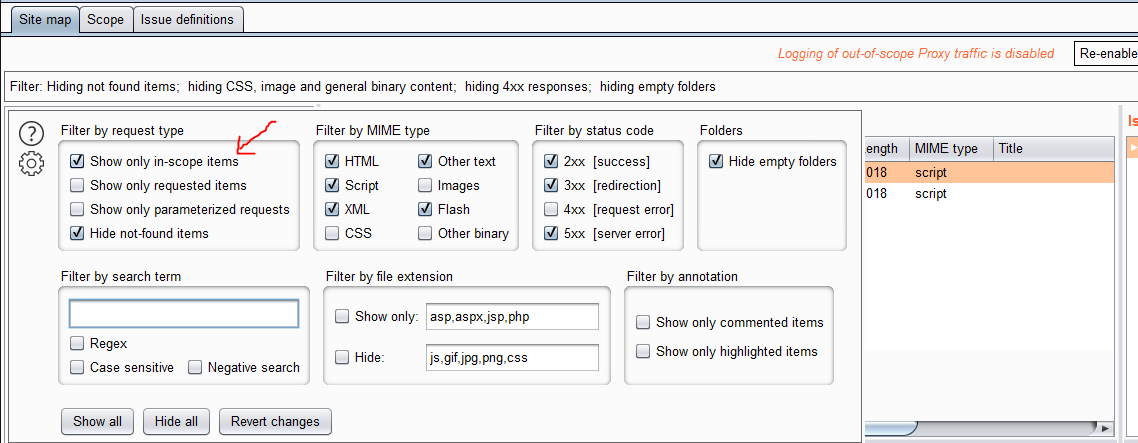Open the Issue definitions tab
Image resolution: width=1138 pixels, height=443 pixels.
click(187, 19)
